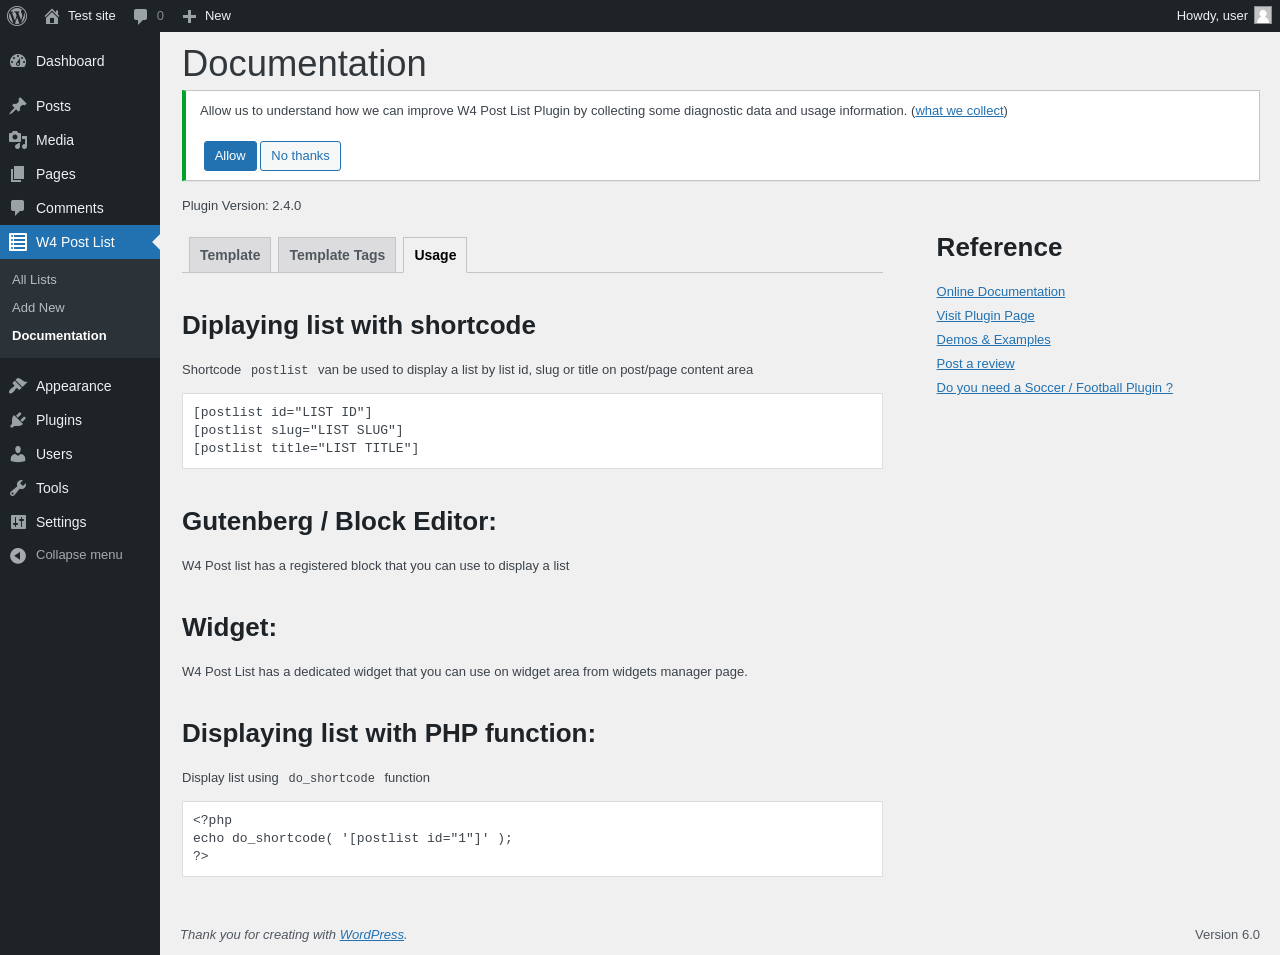
Task: Click the WordPress logo icon
Action: (17, 16)
